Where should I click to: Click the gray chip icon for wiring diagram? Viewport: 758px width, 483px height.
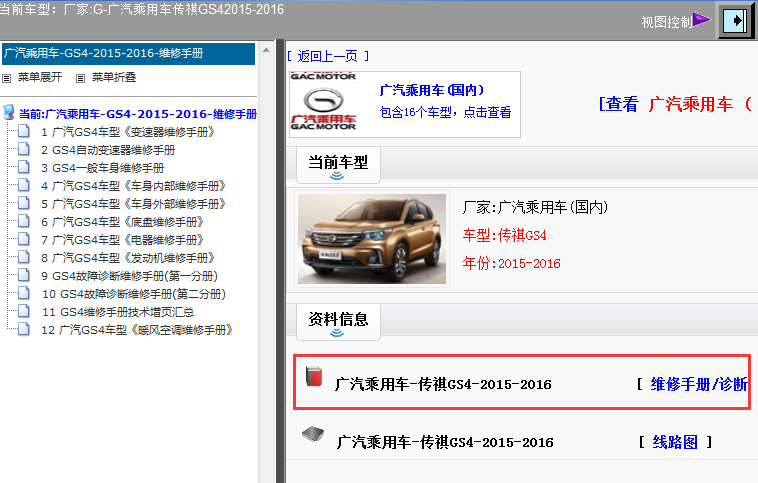313,434
